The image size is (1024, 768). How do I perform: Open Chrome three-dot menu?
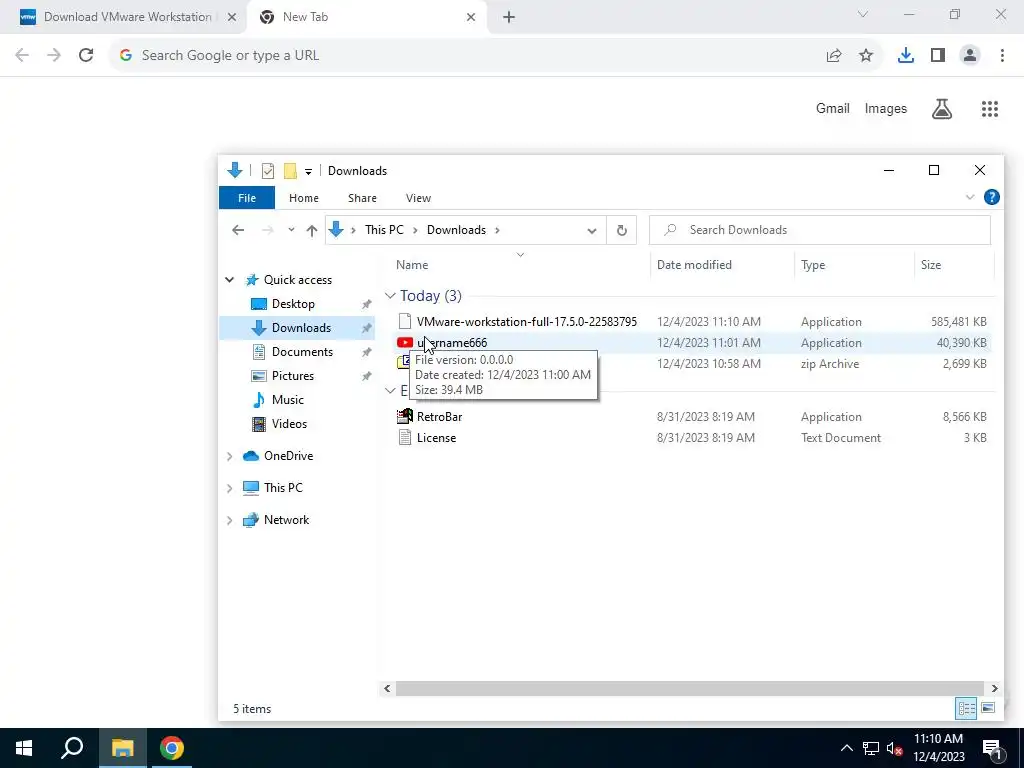(1002, 56)
